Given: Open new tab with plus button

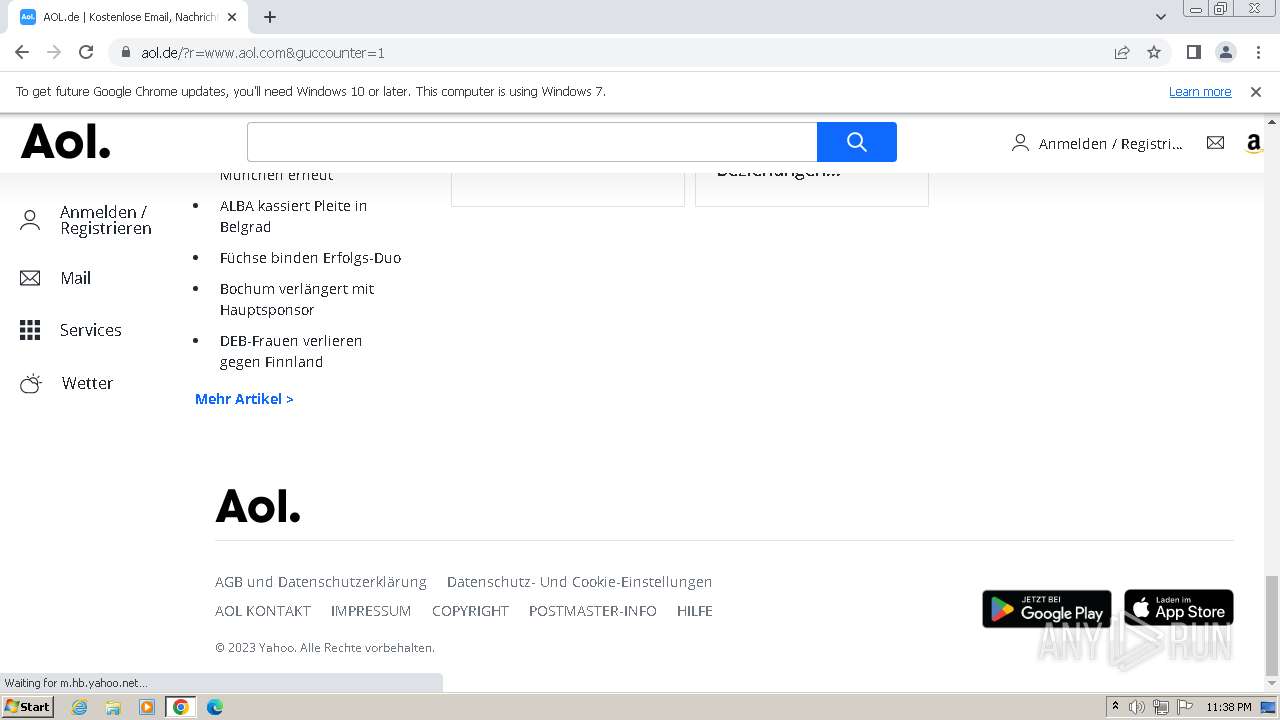Looking at the screenshot, I should tap(270, 17).
